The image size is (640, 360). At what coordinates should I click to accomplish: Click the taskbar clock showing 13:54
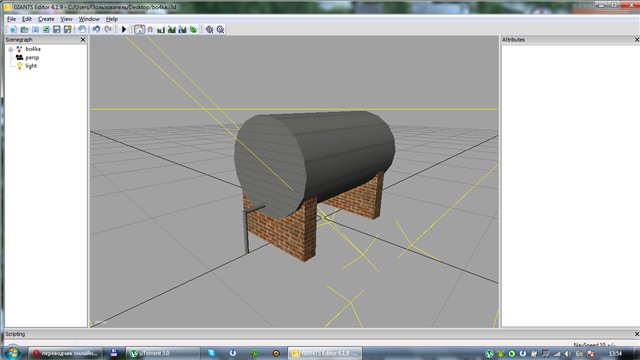(x=615, y=353)
